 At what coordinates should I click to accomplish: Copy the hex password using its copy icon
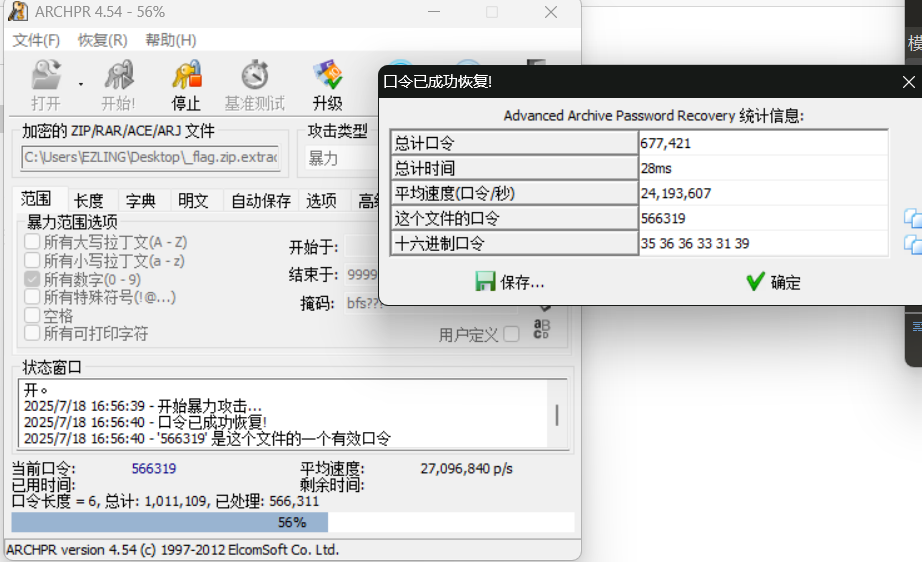(912, 244)
